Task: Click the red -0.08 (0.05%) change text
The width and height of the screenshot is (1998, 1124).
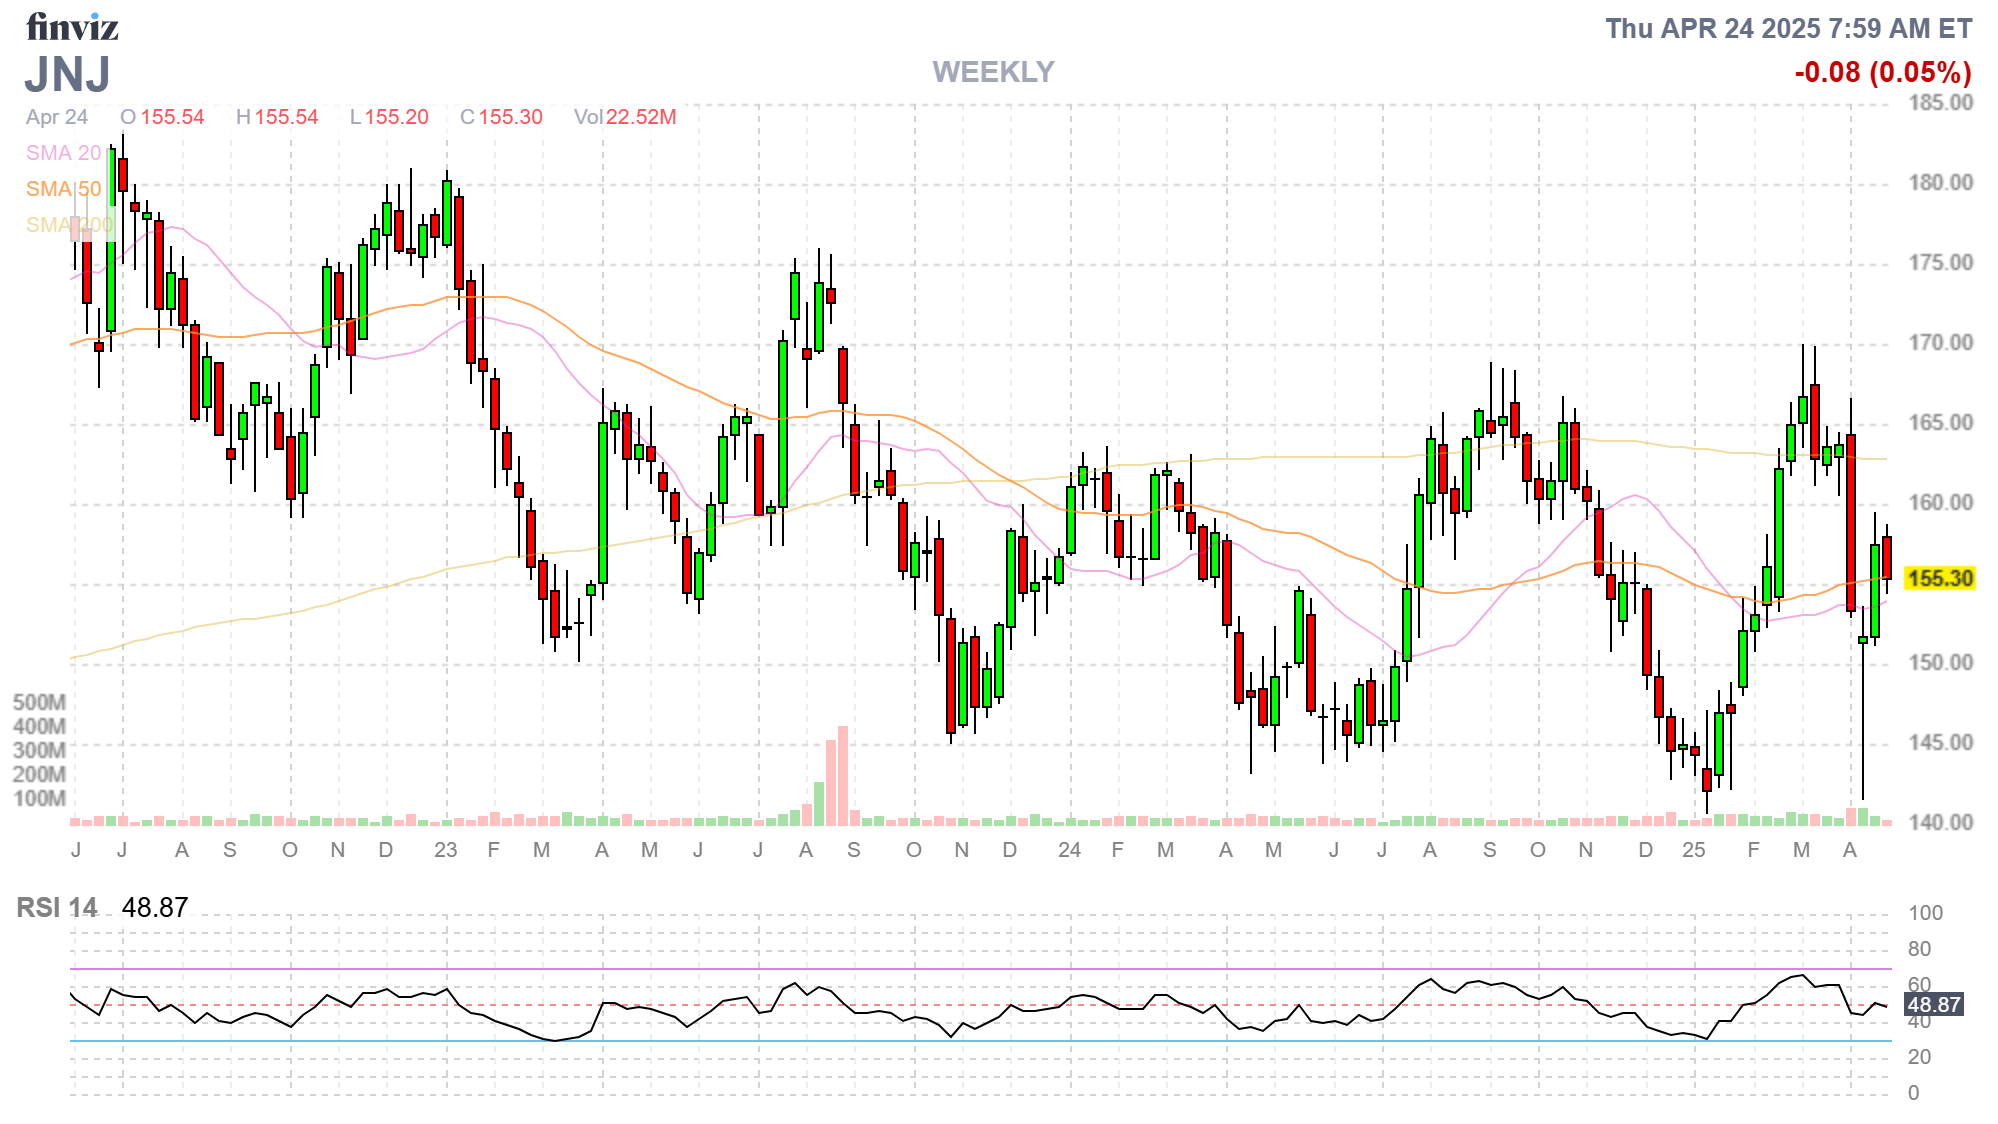Action: click(1882, 72)
